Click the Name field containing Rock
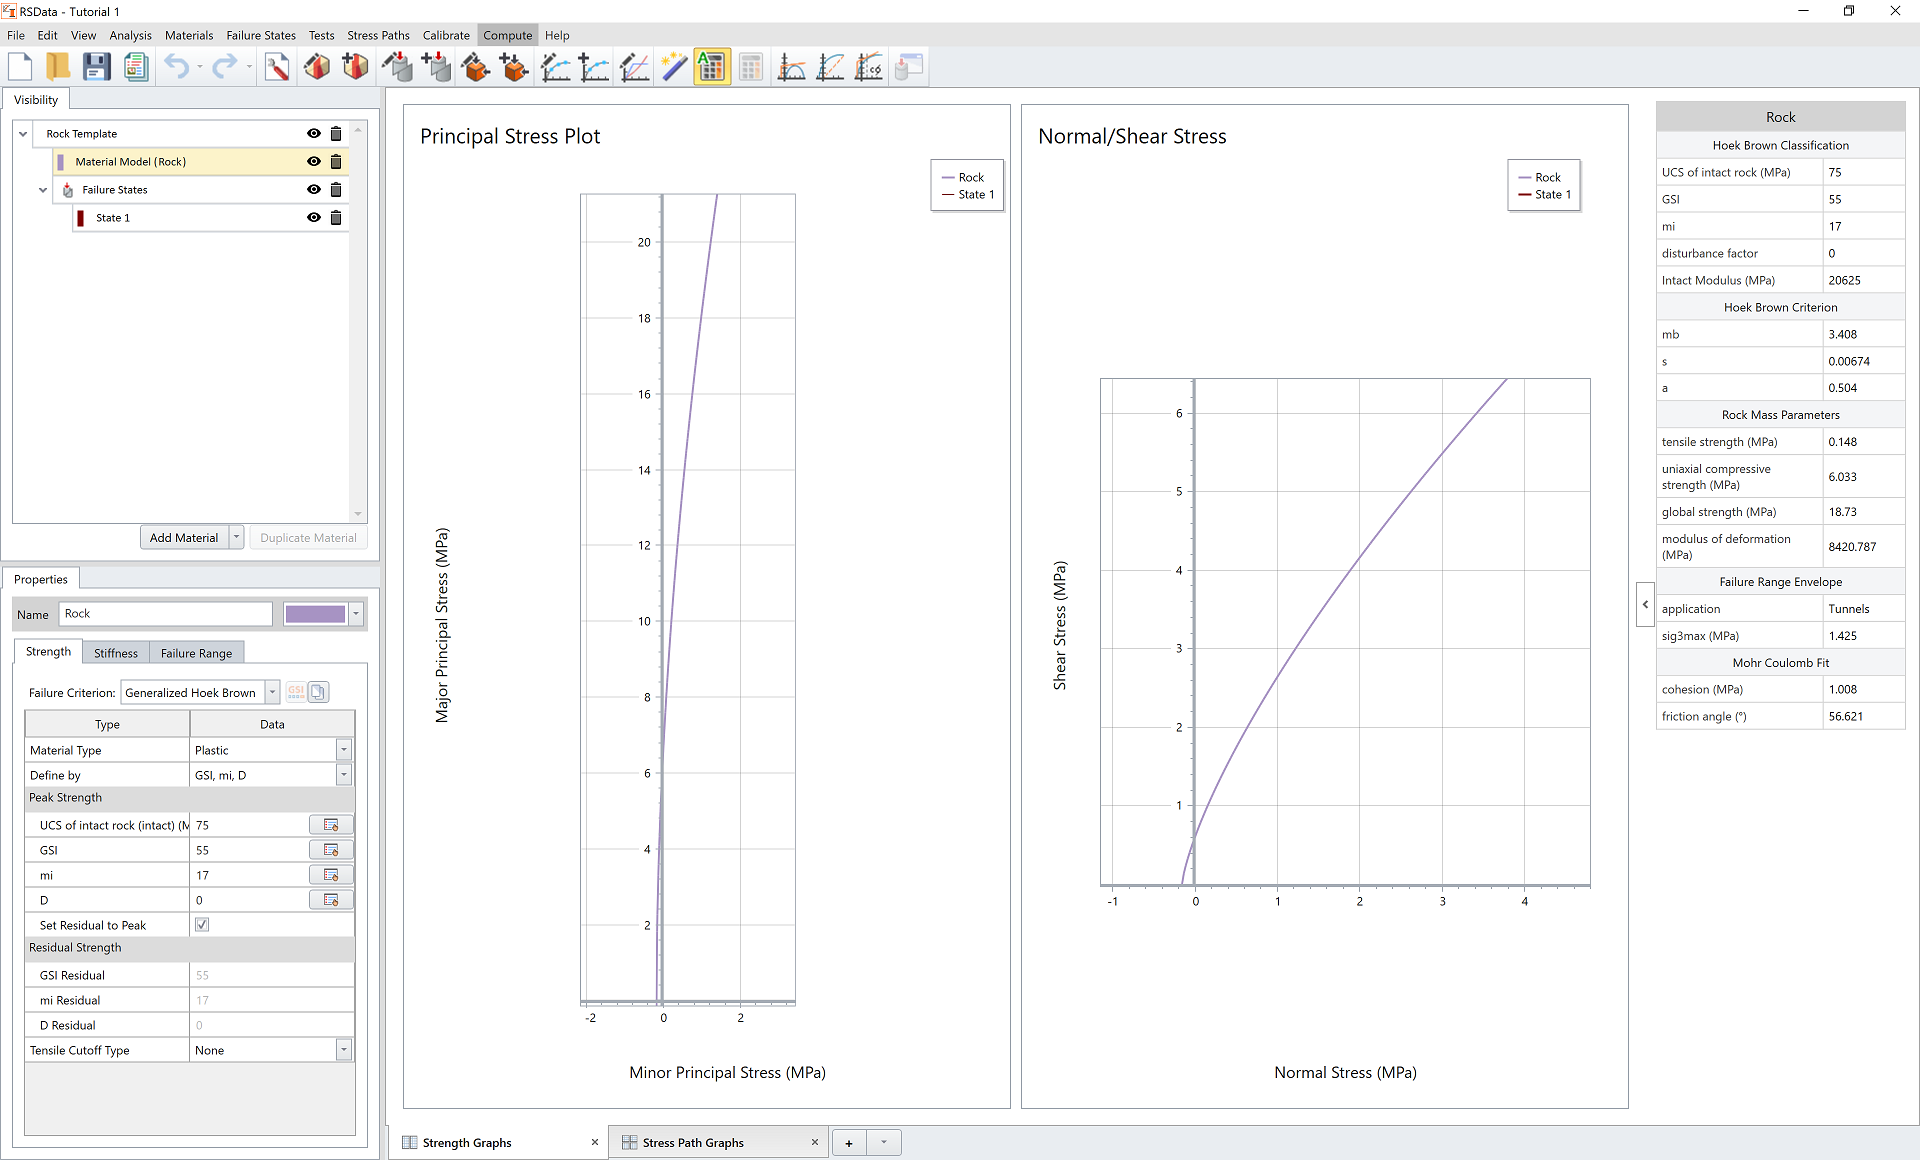The width and height of the screenshot is (1920, 1160). (165, 614)
